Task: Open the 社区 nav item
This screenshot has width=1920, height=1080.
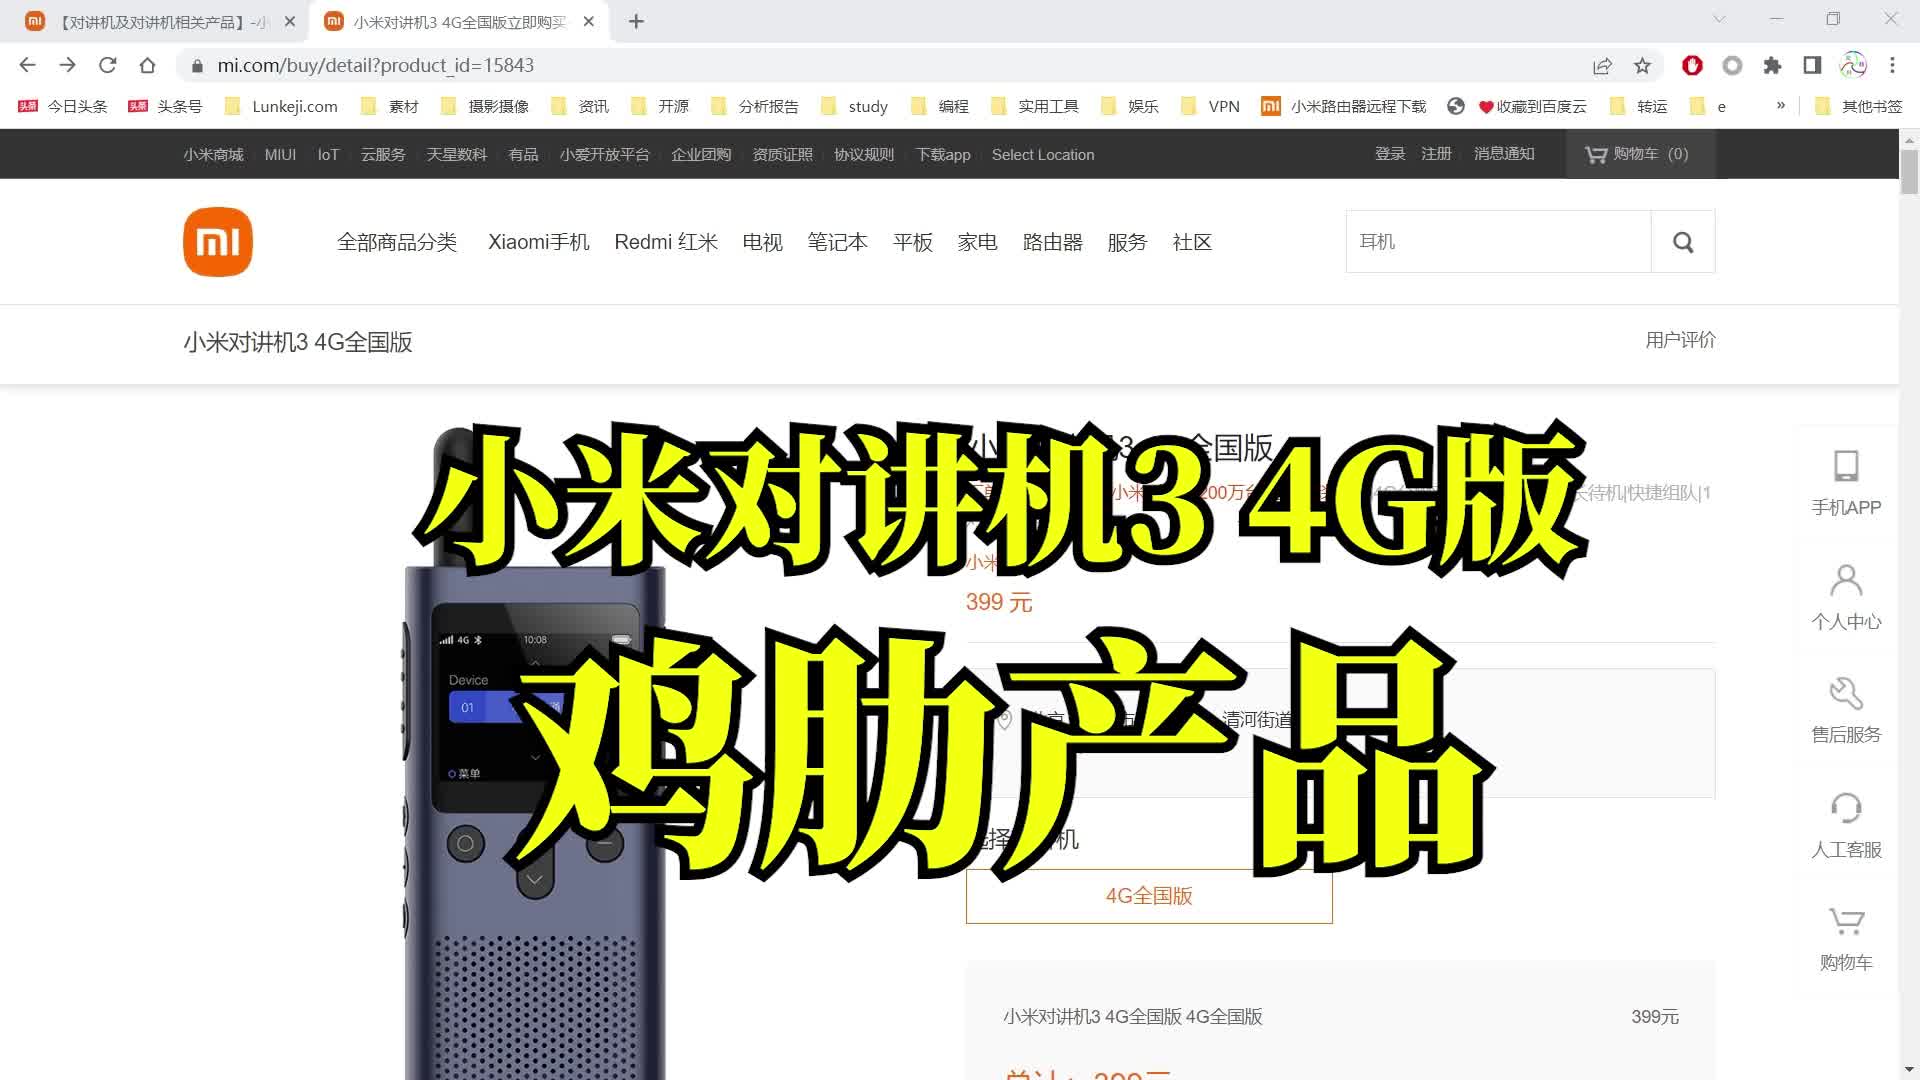Action: (x=1192, y=242)
